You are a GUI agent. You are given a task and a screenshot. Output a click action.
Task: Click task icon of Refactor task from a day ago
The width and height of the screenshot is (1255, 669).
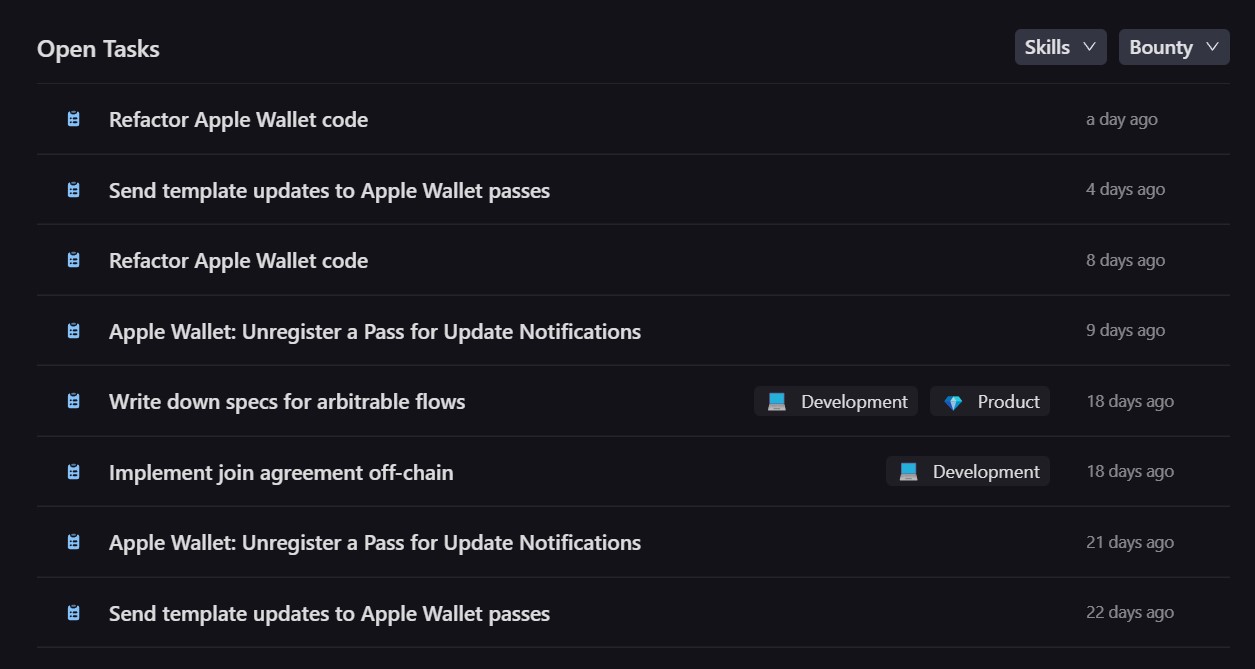[73, 119]
